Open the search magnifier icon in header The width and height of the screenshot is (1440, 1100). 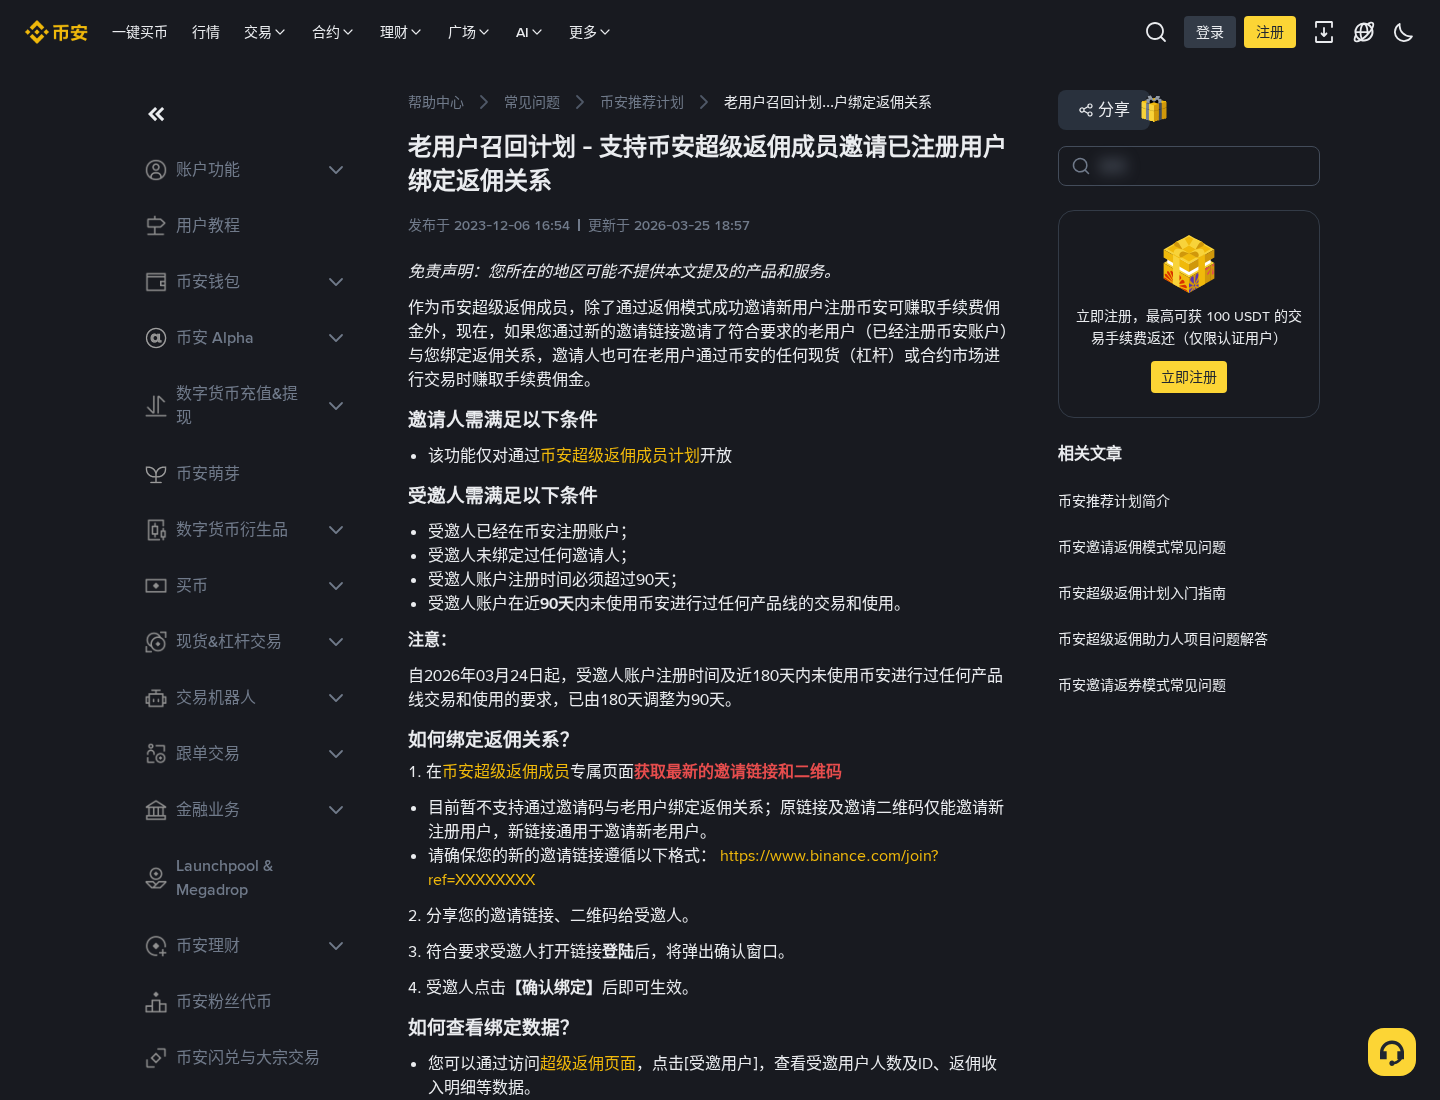(1156, 32)
